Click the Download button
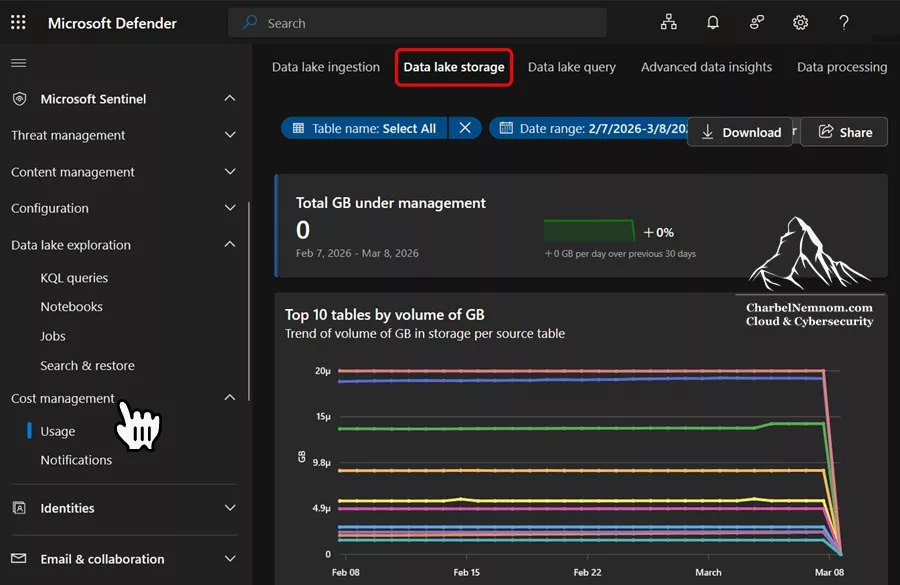Screen dimensions: 900x585 (740, 132)
